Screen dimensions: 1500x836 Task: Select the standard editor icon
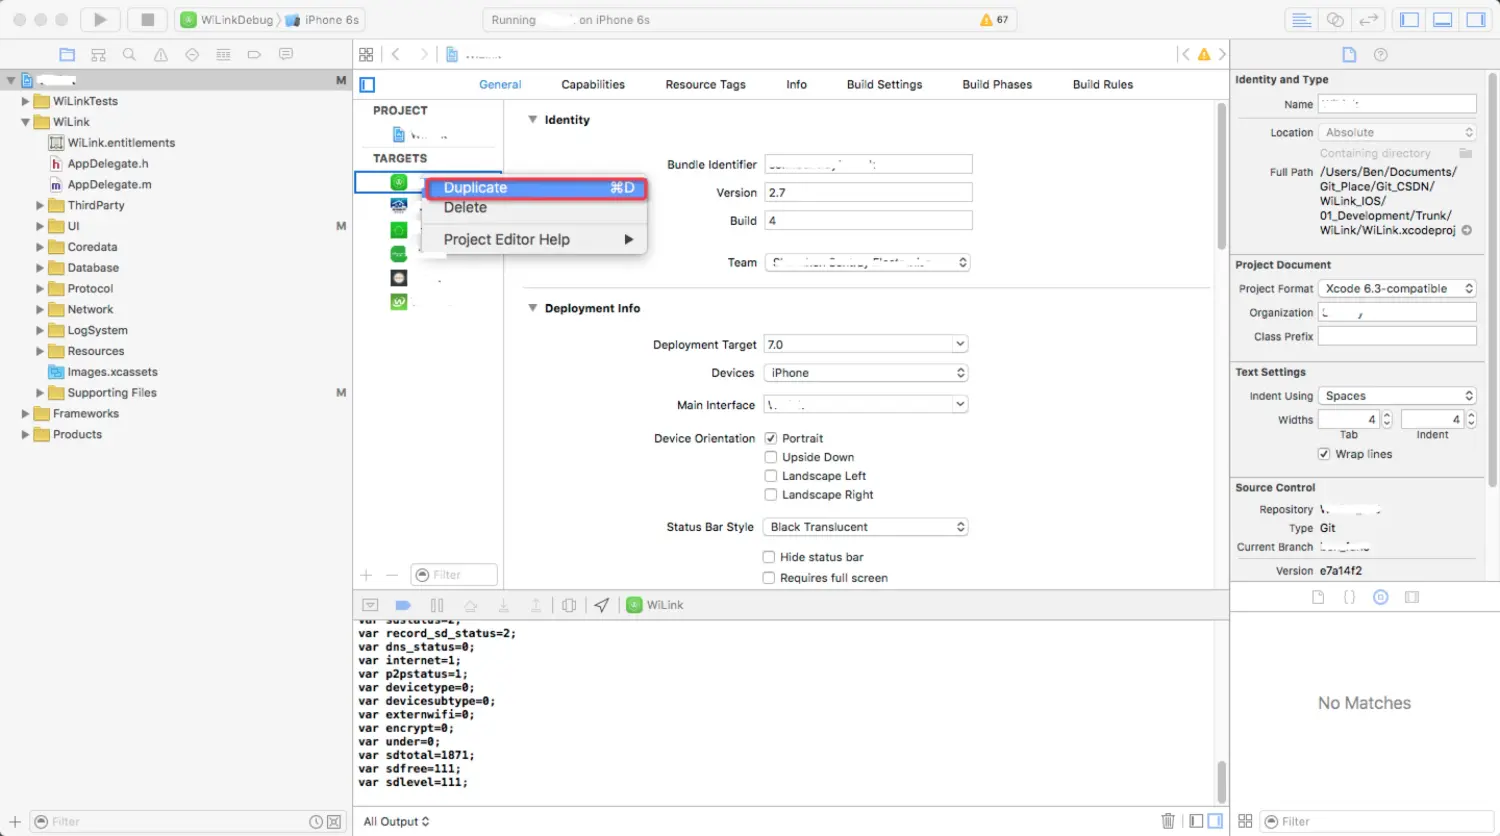click(1301, 20)
